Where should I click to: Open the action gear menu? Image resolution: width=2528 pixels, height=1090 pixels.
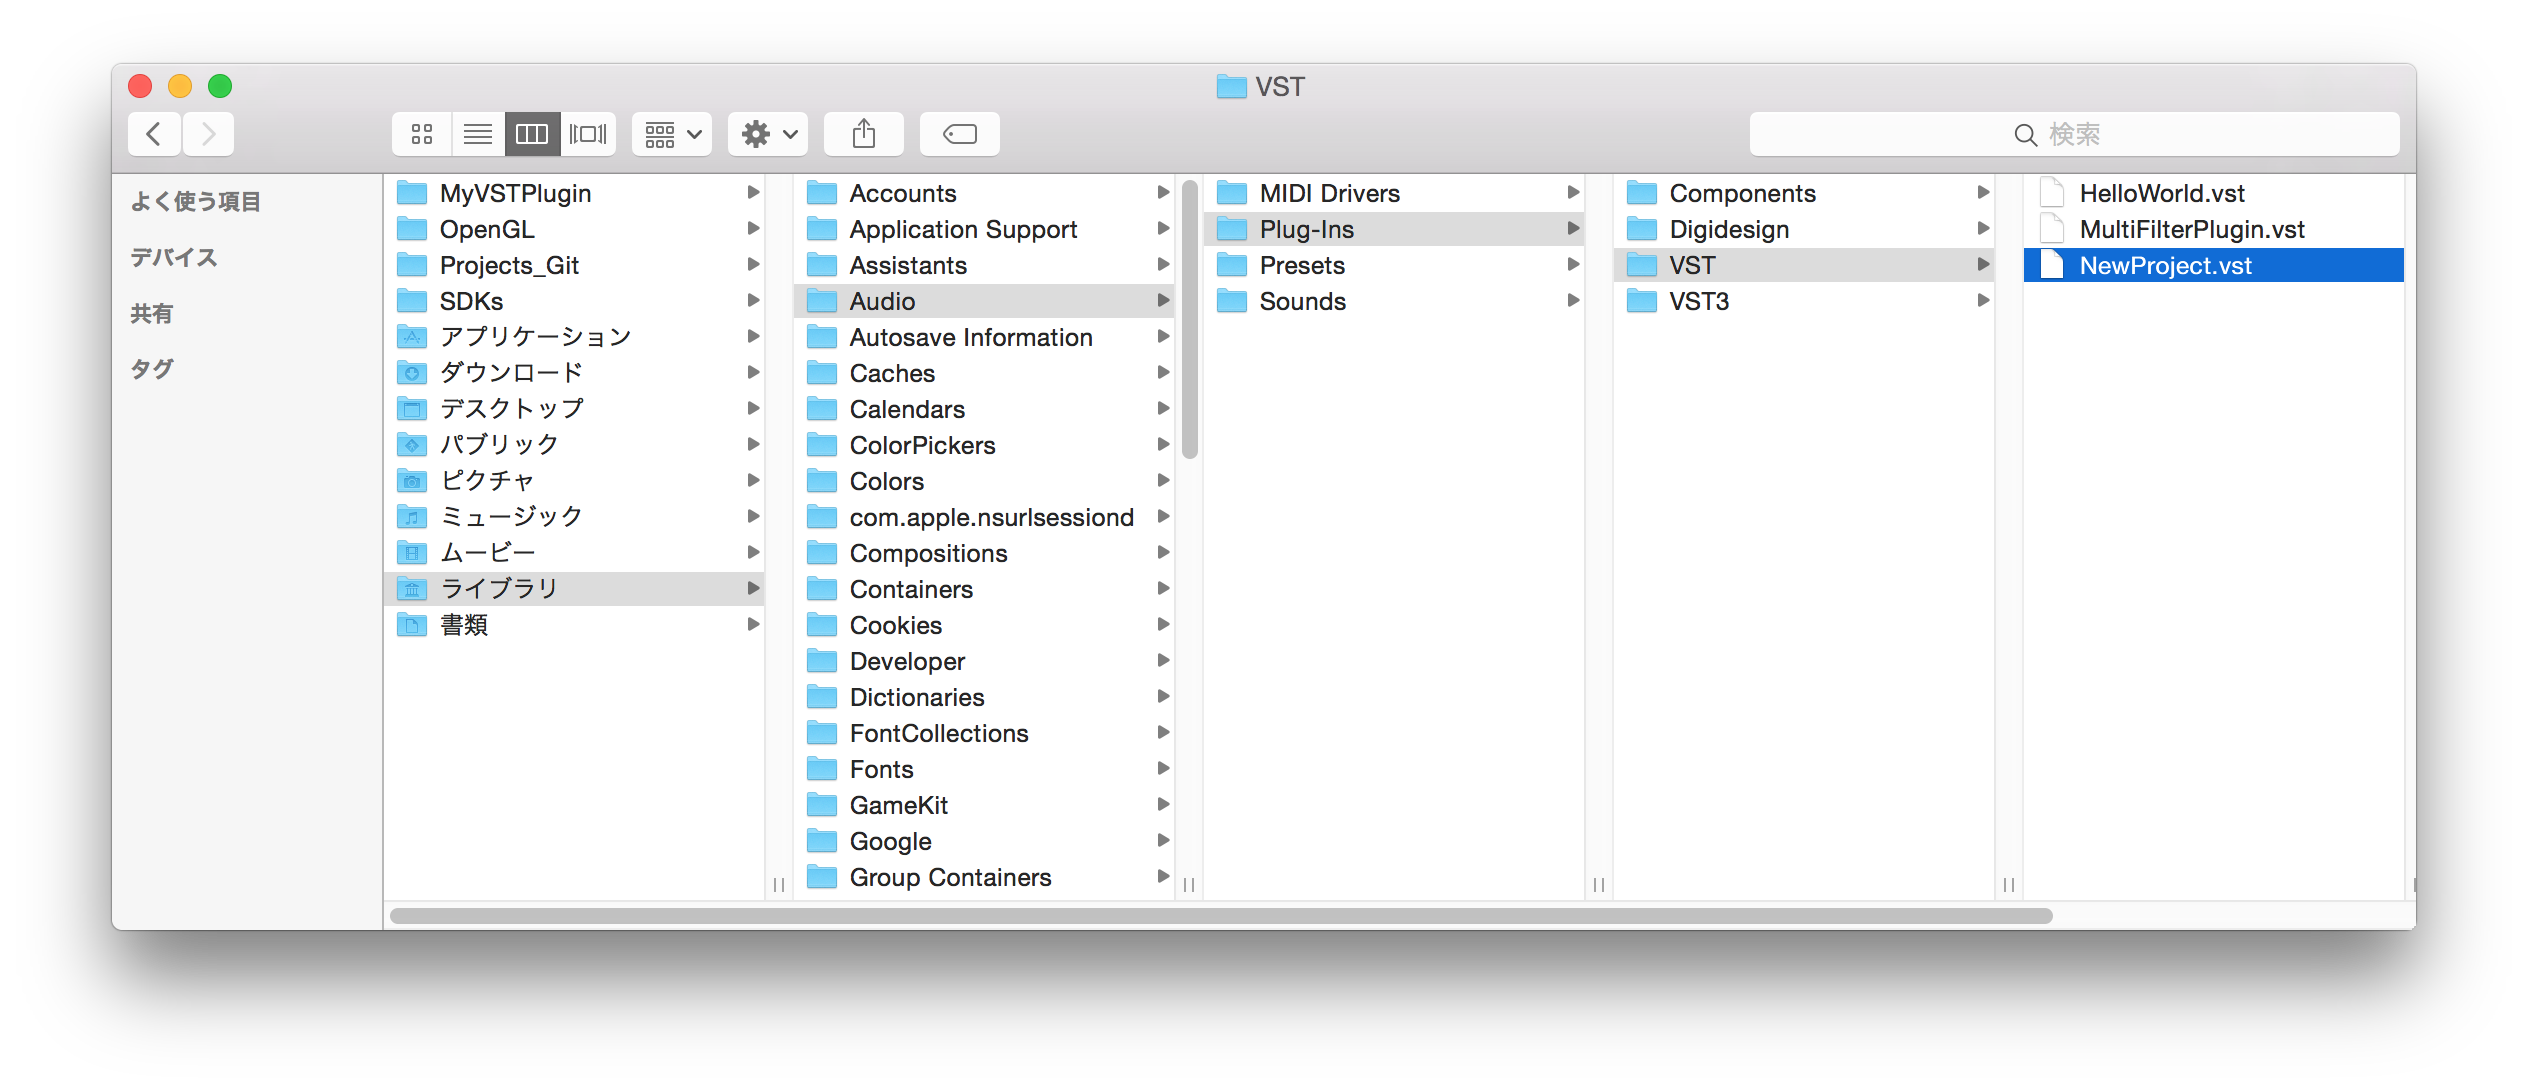pos(766,133)
